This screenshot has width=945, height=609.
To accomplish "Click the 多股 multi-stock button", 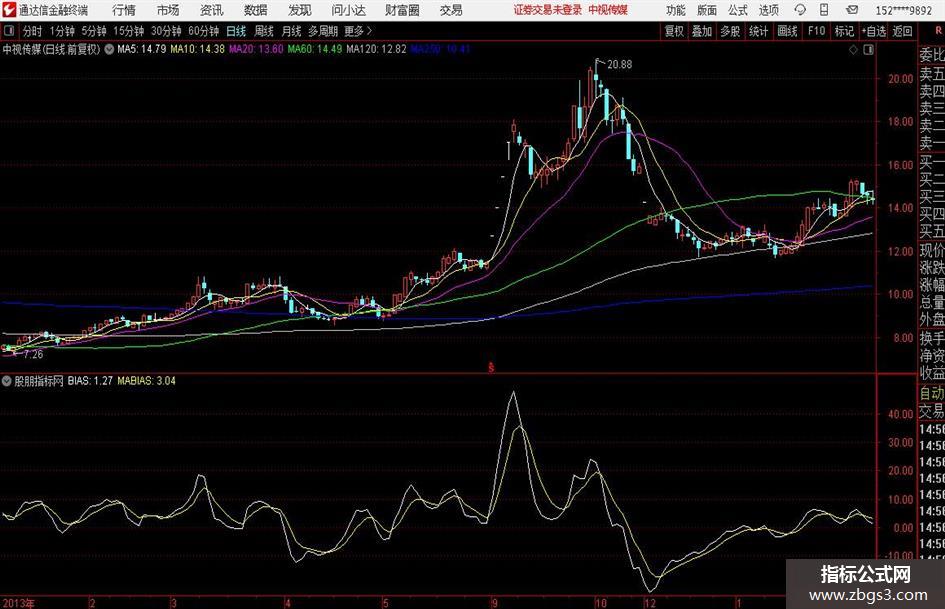I will pos(730,31).
